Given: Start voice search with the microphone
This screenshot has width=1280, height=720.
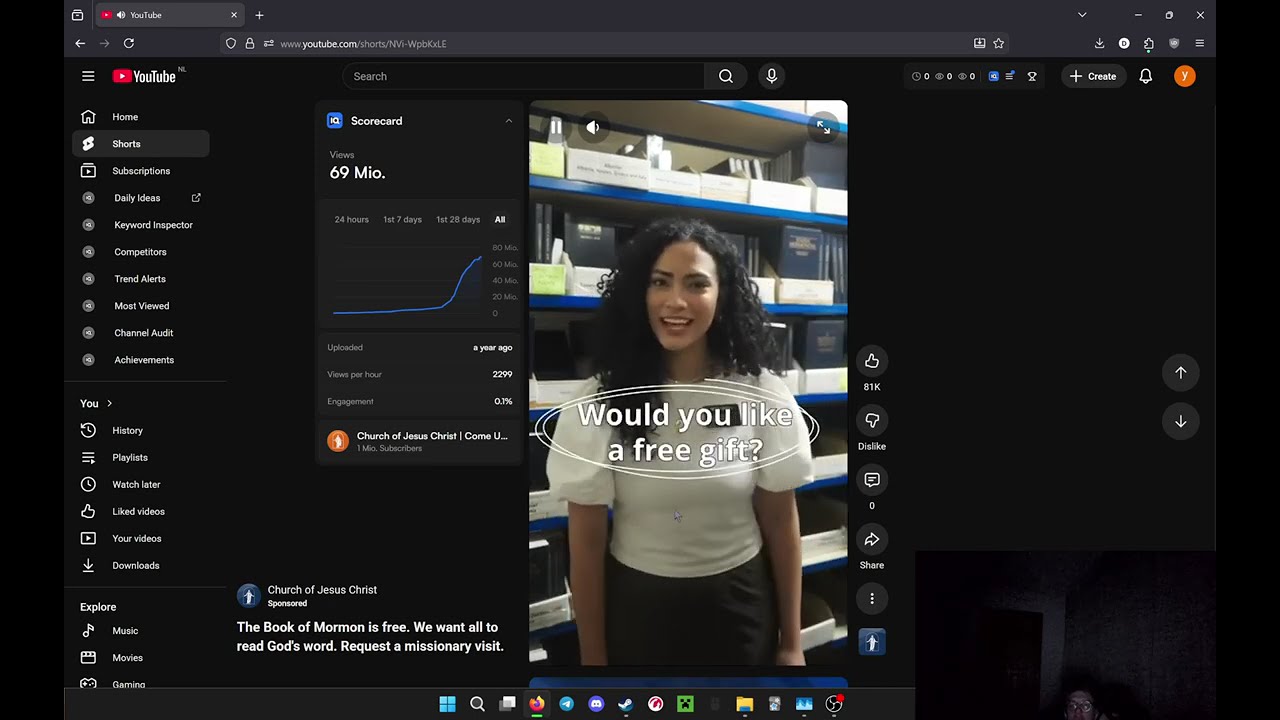Looking at the screenshot, I should point(771,76).
